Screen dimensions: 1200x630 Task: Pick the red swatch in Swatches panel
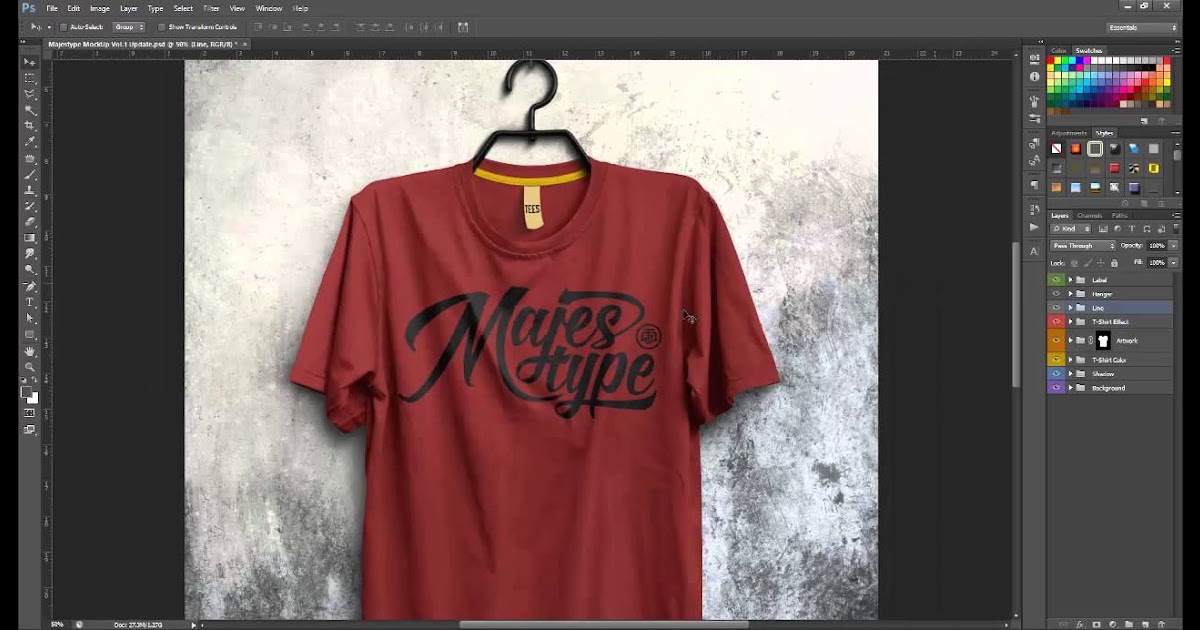click(x=1052, y=61)
